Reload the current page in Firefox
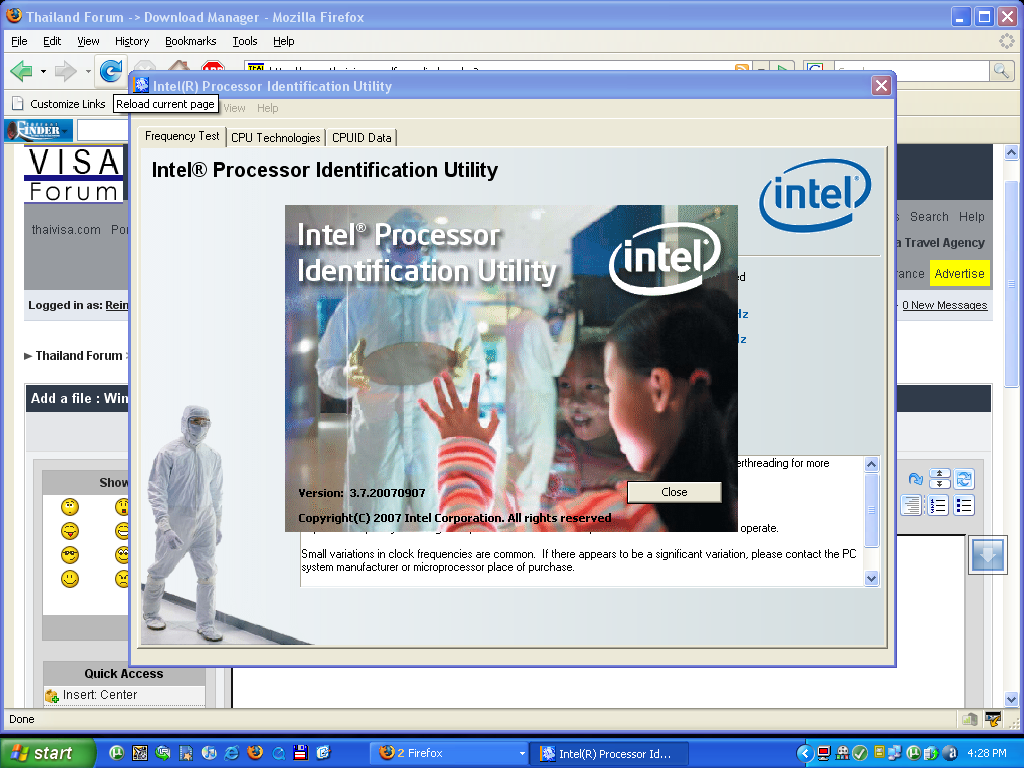The image size is (1024, 768). pos(111,71)
